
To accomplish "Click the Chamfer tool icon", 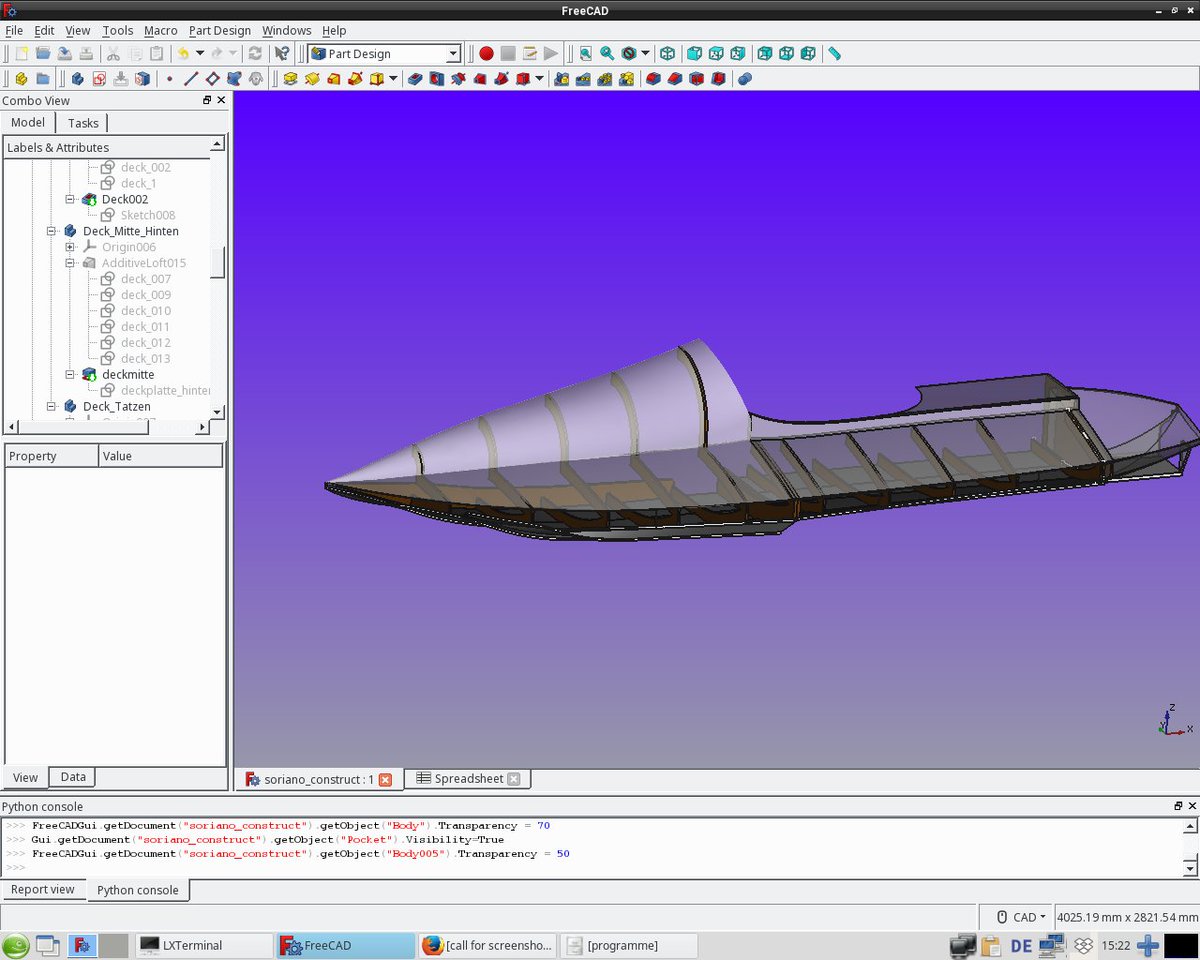I will [675, 78].
